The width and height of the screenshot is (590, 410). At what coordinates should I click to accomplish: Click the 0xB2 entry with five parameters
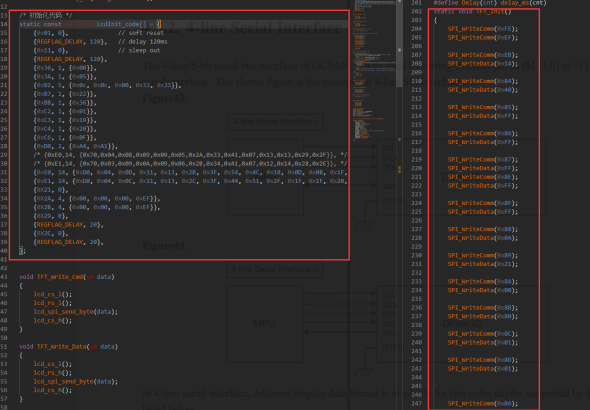(107, 85)
